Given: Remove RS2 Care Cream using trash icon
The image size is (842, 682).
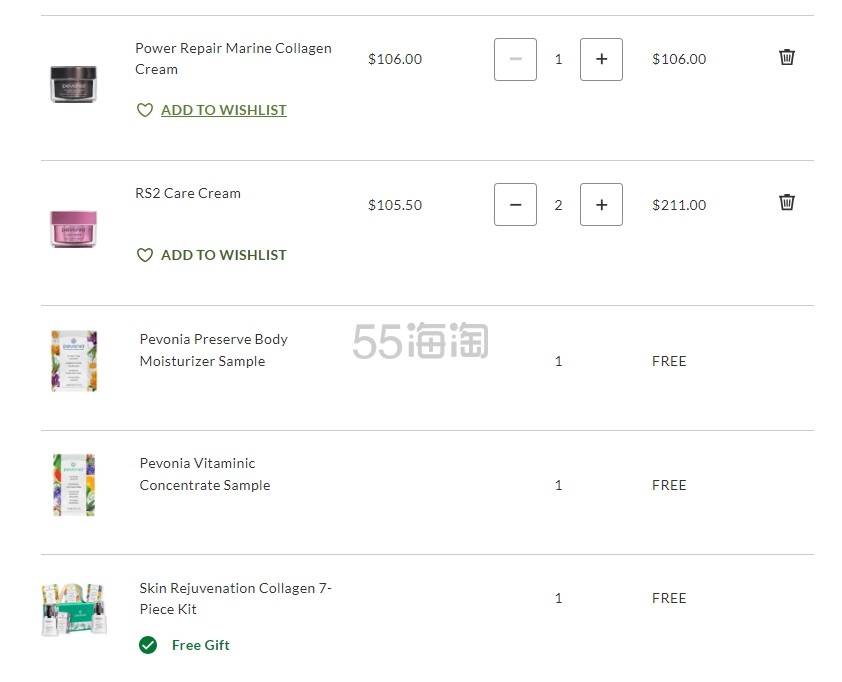Looking at the screenshot, I should (787, 202).
